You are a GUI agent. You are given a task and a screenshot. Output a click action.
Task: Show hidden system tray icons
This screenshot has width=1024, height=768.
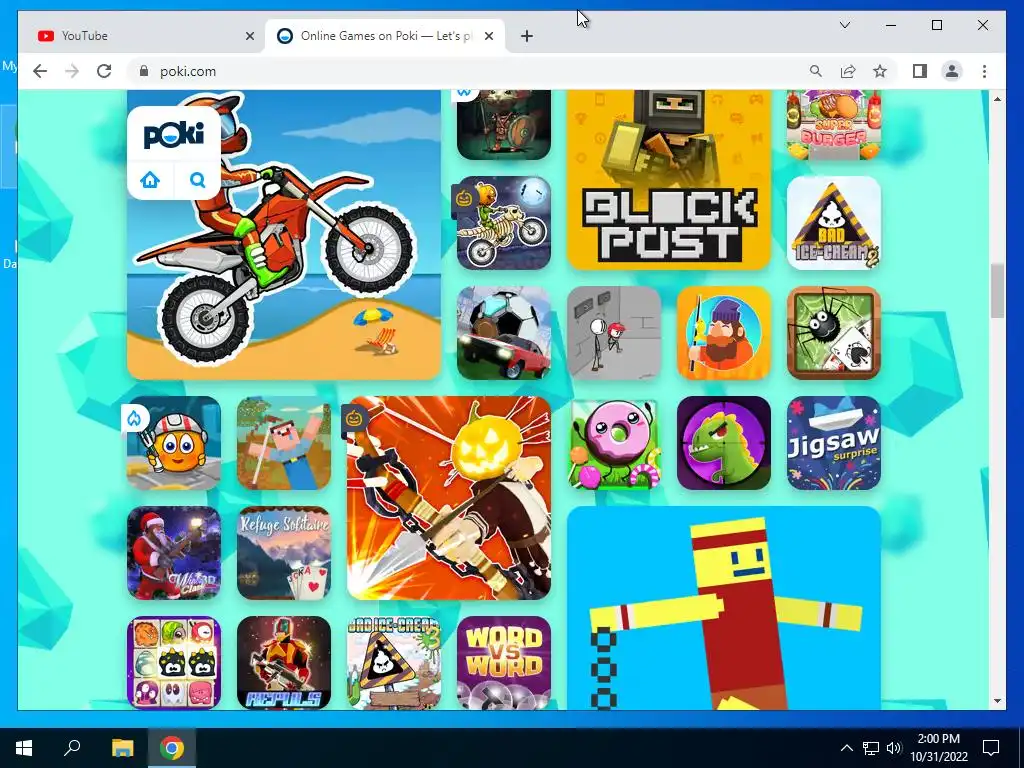click(x=846, y=748)
